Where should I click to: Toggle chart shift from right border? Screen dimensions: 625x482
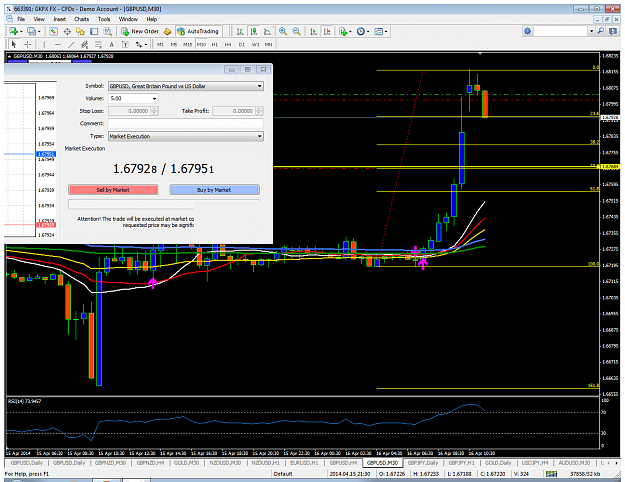click(x=327, y=31)
